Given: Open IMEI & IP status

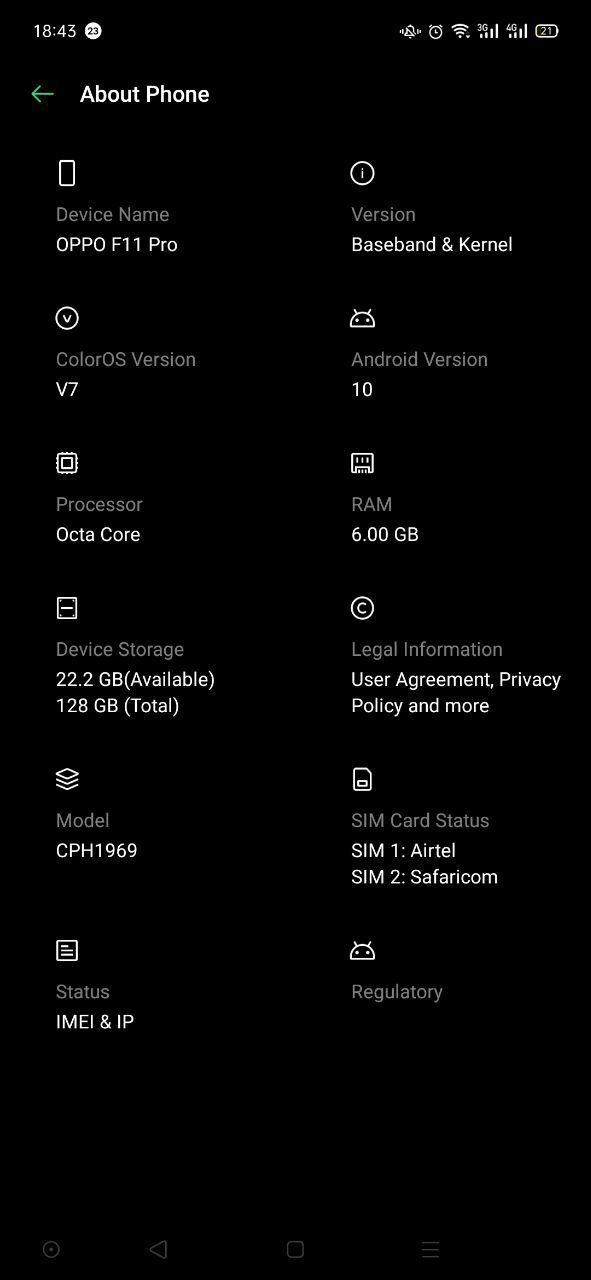Looking at the screenshot, I should [x=95, y=1021].
